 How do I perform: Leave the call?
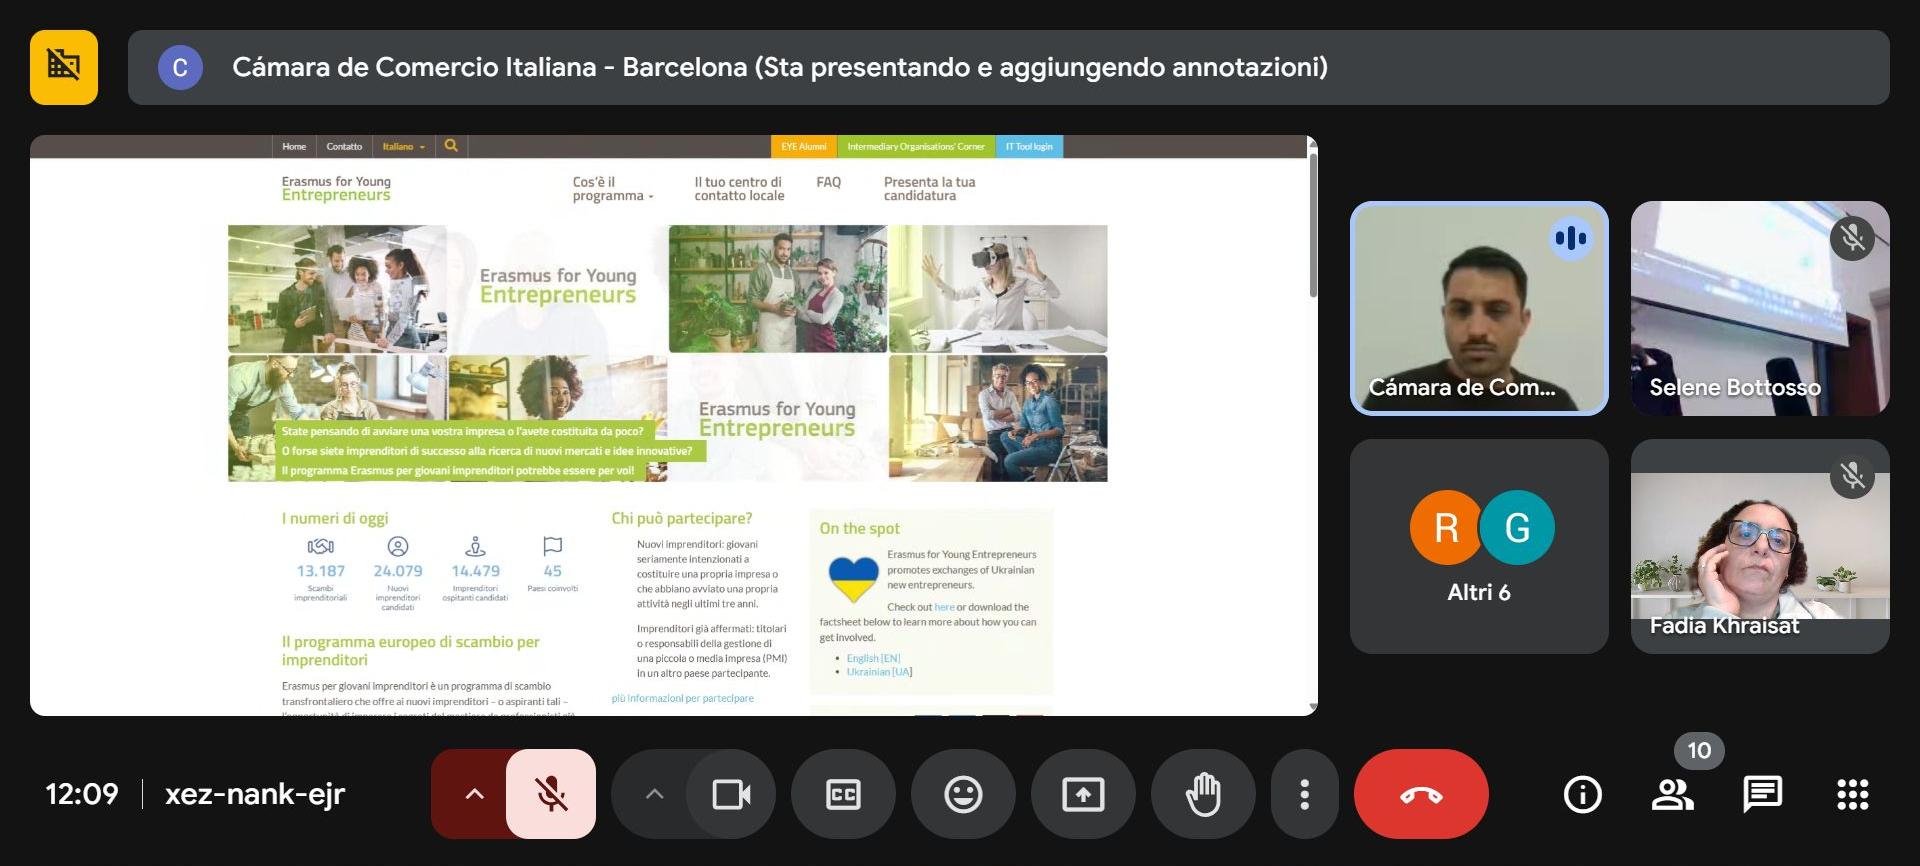click(x=1421, y=794)
